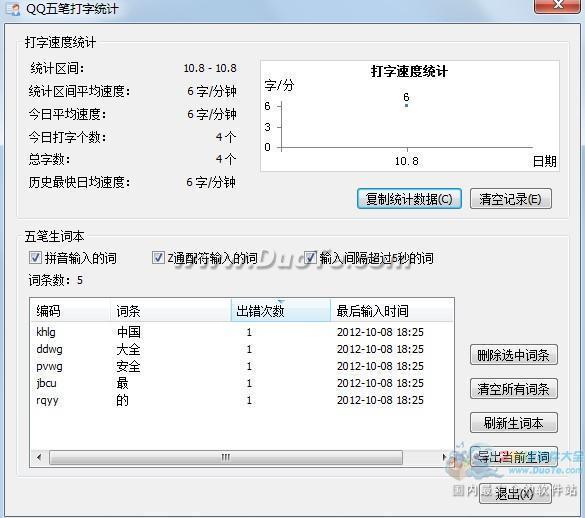Click the right scroll arrow of word list
Screen dimensions: 585x518
(x=444, y=457)
